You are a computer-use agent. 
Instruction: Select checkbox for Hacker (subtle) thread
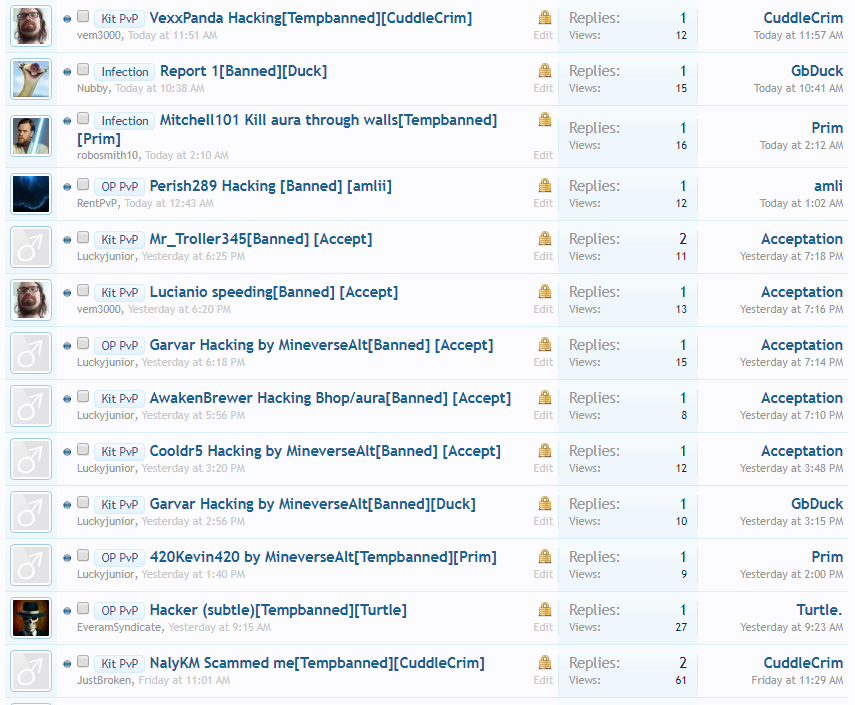tap(83, 608)
